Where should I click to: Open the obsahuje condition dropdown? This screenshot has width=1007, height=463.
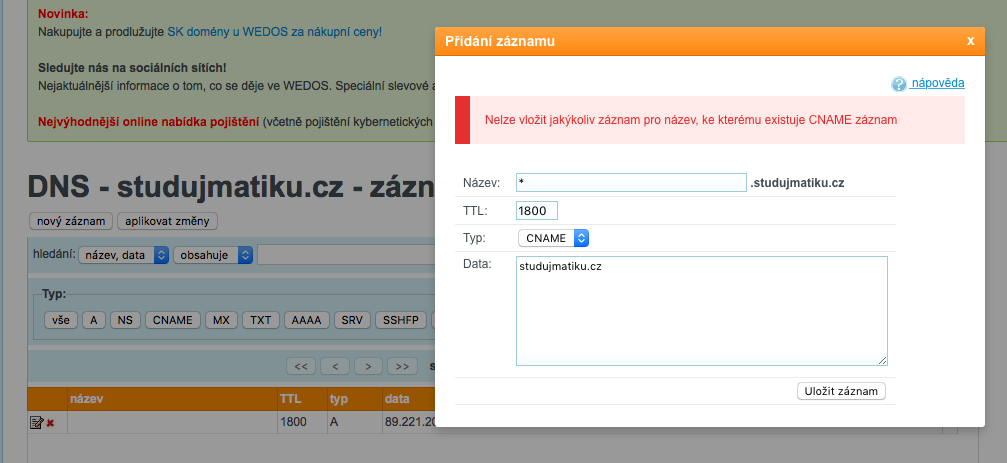pyautogui.click(x=213, y=255)
